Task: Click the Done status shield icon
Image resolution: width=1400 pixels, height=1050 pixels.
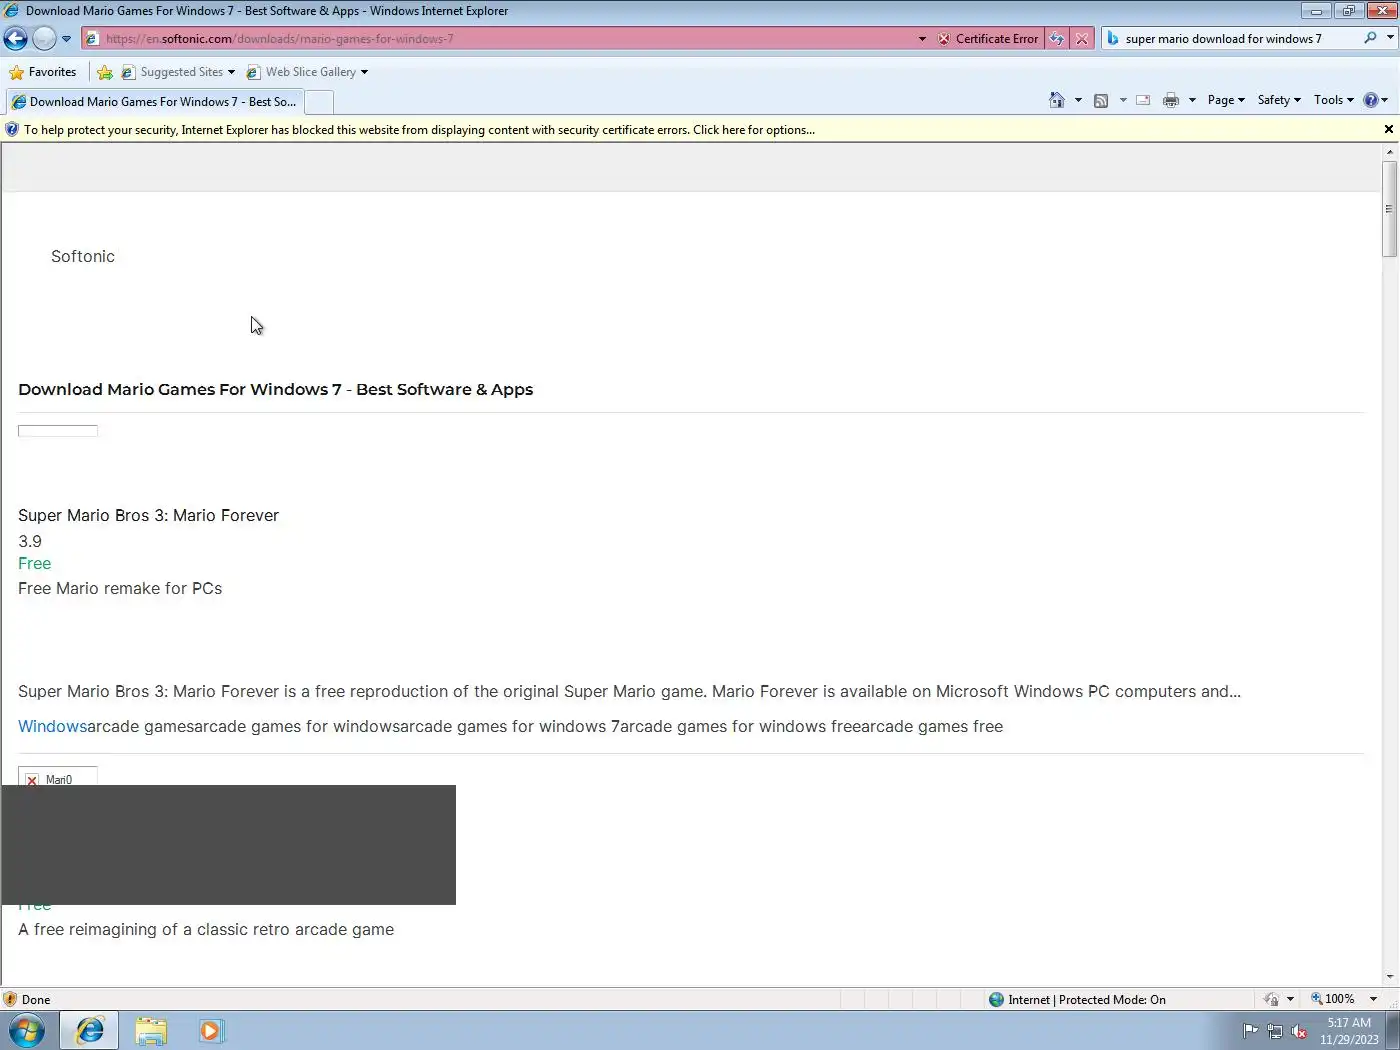Action: click(x=10, y=1000)
